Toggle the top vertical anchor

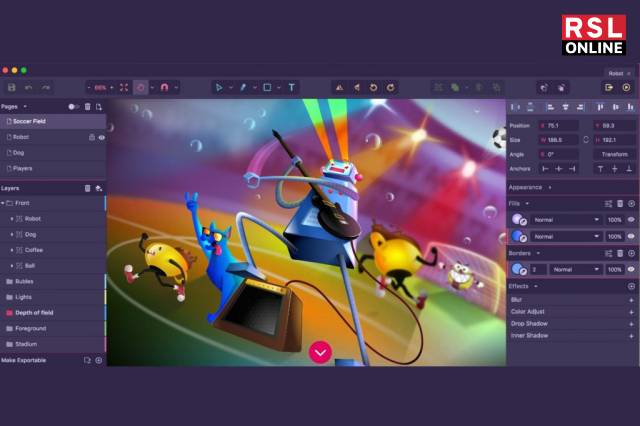[600, 169]
